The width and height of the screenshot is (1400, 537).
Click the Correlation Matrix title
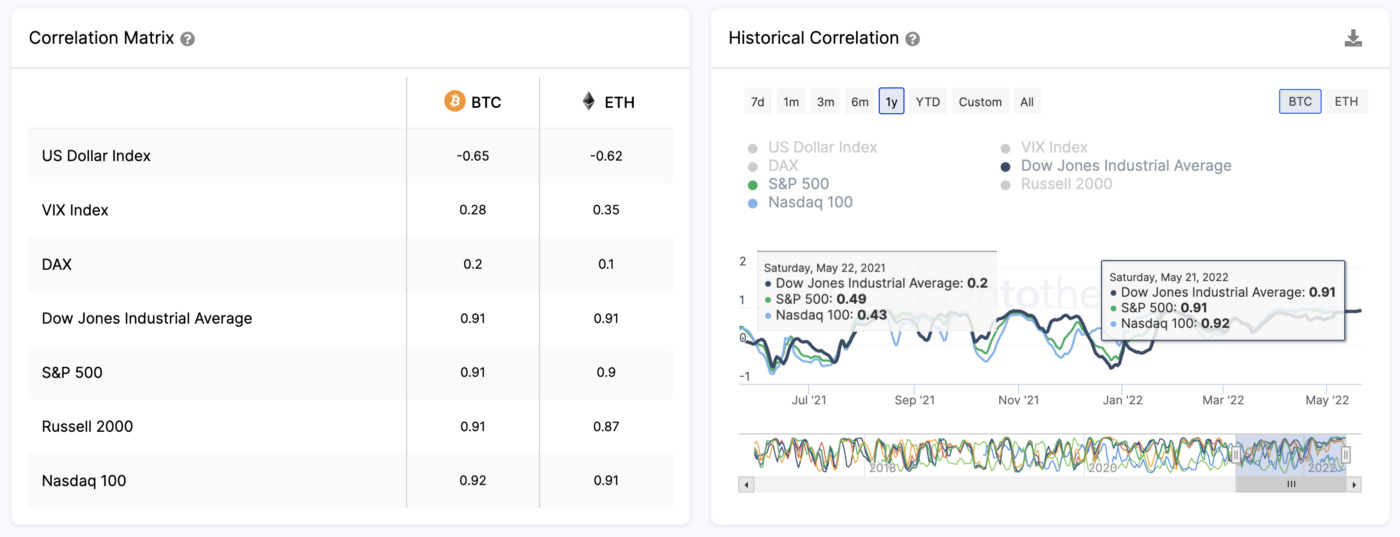click(101, 38)
